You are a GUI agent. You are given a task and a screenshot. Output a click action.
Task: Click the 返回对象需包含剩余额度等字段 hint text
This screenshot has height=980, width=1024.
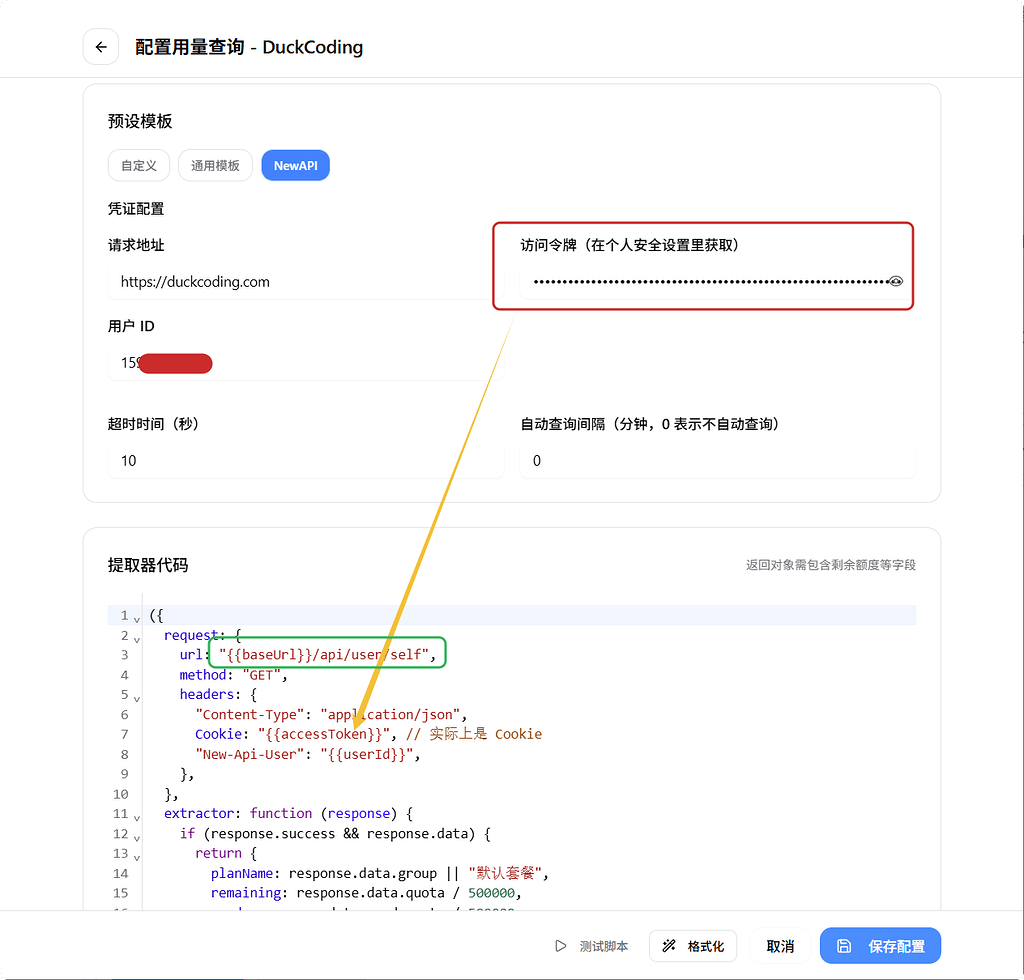pyautogui.click(x=831, y=565)
